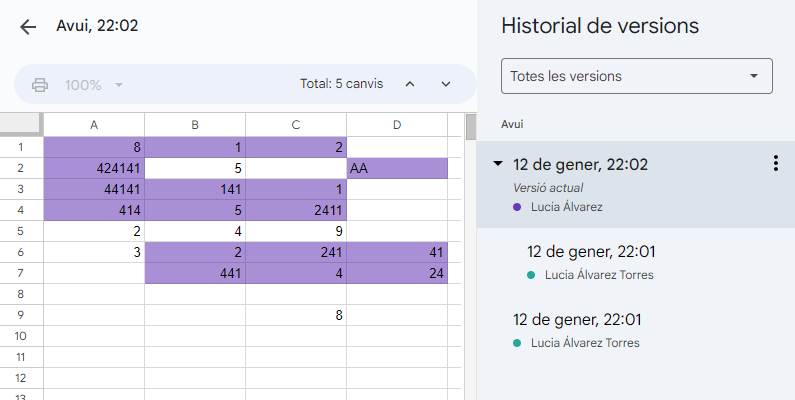
Task: Open the 100% zoom dropdown
Action: pyautogui.click(x=94, y=85)
